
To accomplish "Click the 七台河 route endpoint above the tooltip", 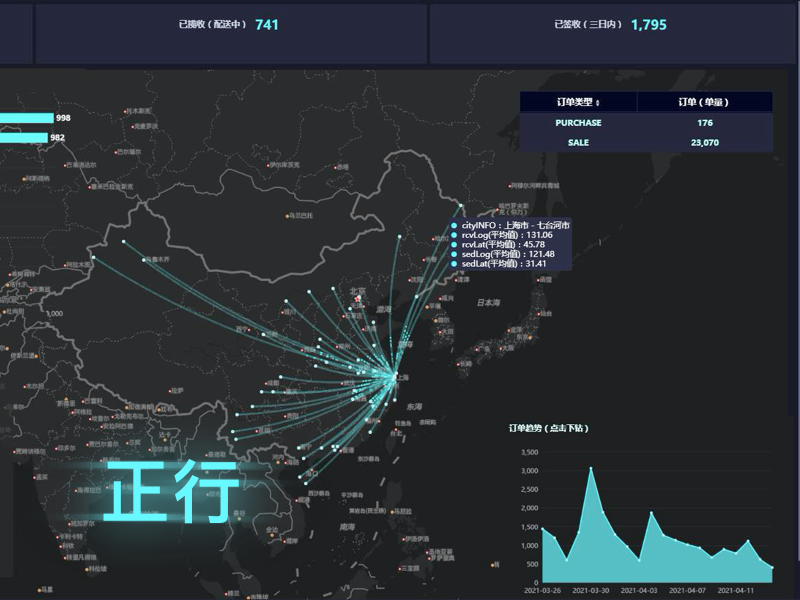I will [461, 206].
